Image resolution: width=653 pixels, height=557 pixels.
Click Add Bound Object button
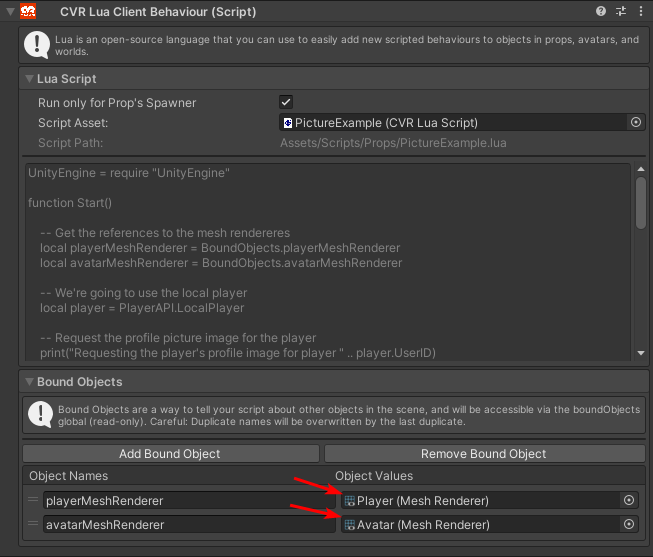coord(170,454)
